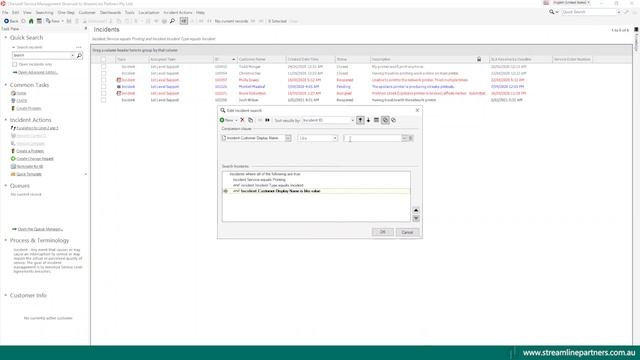Click the move clause down arrow button

pyautogui.click(x=416, y=219)
